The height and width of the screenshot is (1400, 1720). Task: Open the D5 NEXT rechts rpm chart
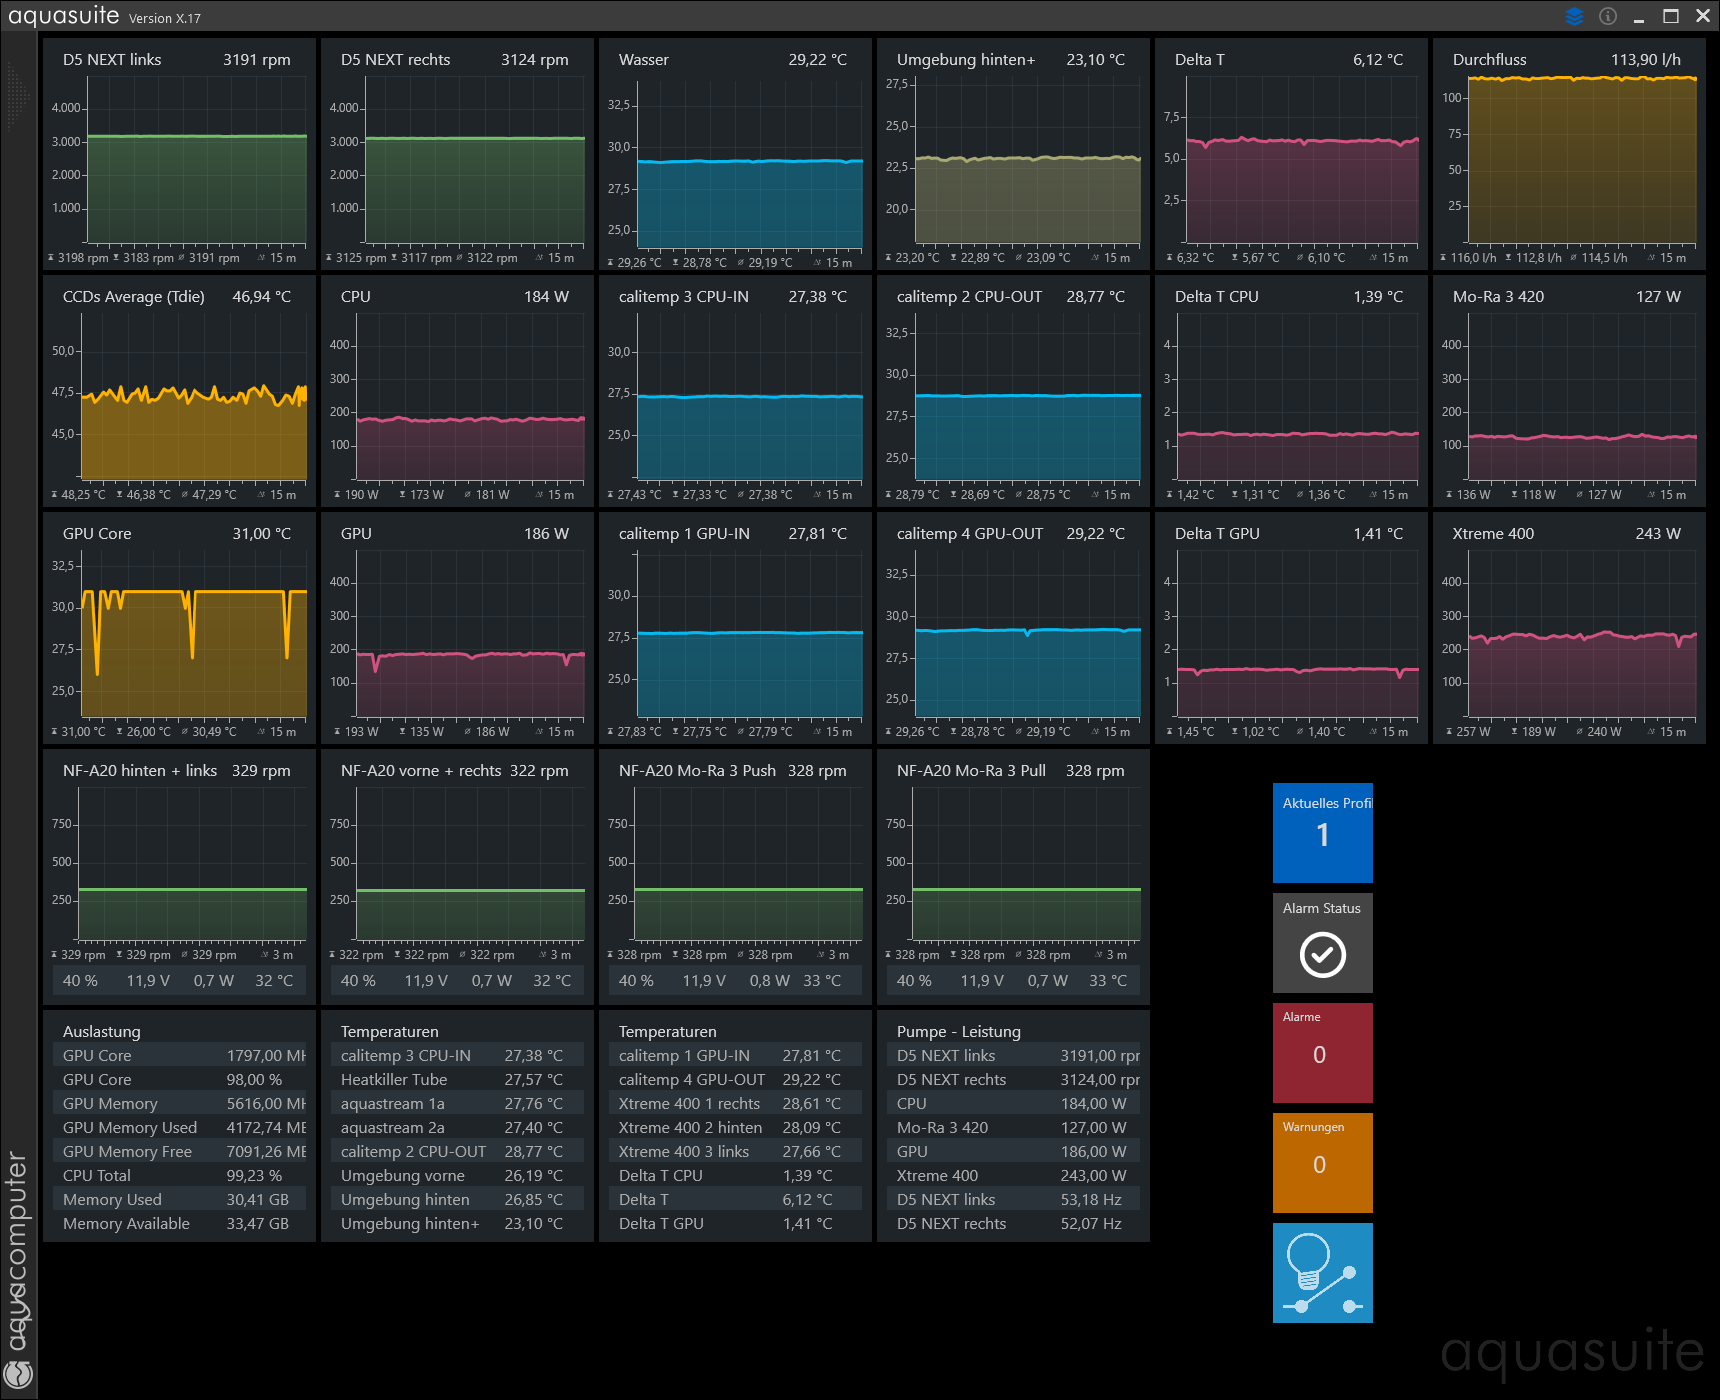point(457,153)
